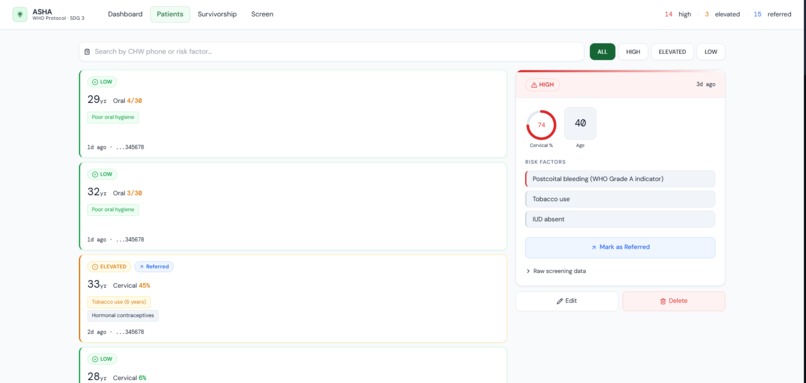Filter patients by ELEVATED risk

(672, 52)
